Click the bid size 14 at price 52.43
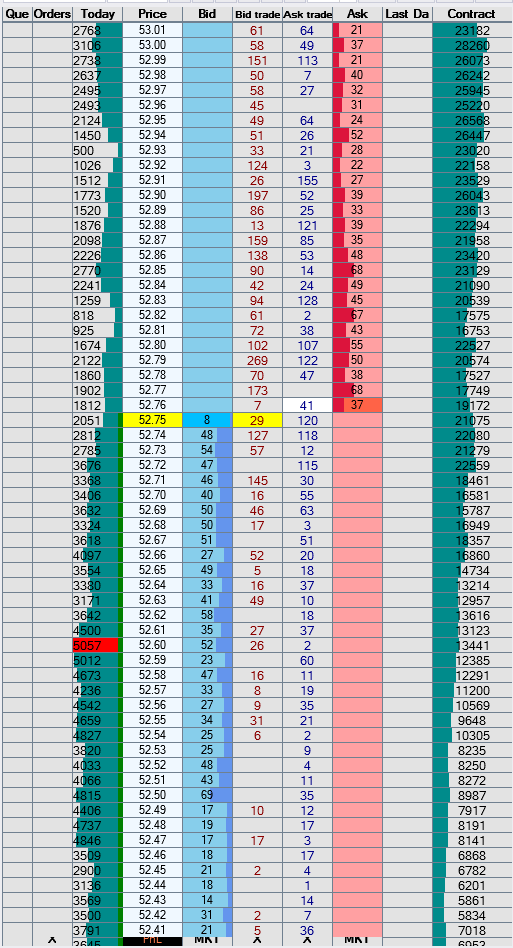513x948 pixels. (207, 900)
